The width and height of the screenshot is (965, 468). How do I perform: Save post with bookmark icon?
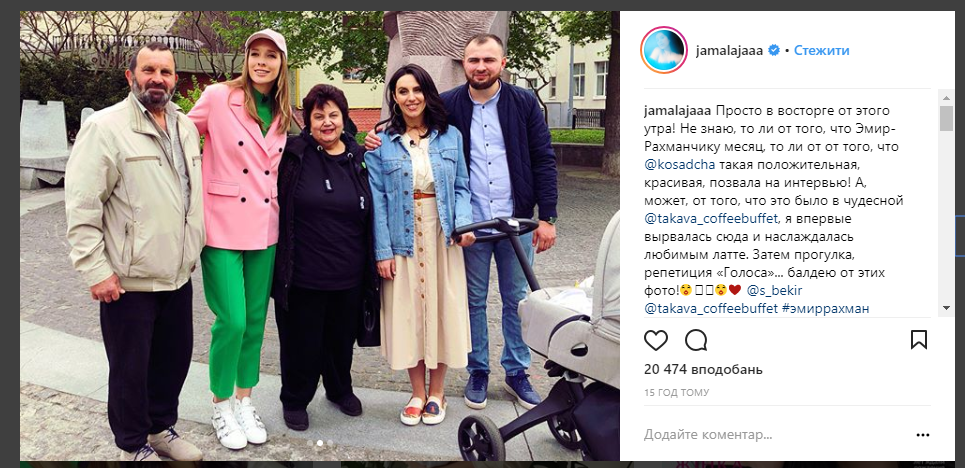click(919, 340)
